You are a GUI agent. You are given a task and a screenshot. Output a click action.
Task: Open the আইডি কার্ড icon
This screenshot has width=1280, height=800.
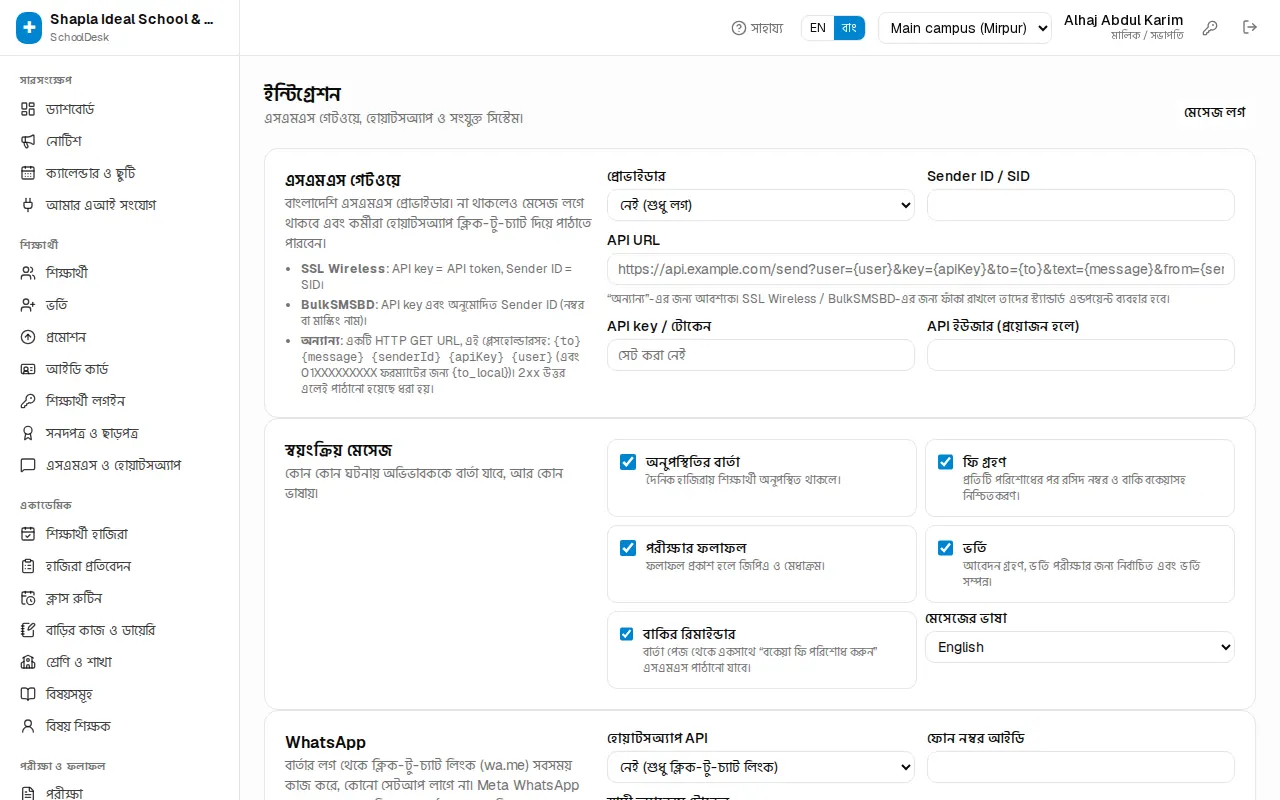pyautogui.click(x=28, y=369)
